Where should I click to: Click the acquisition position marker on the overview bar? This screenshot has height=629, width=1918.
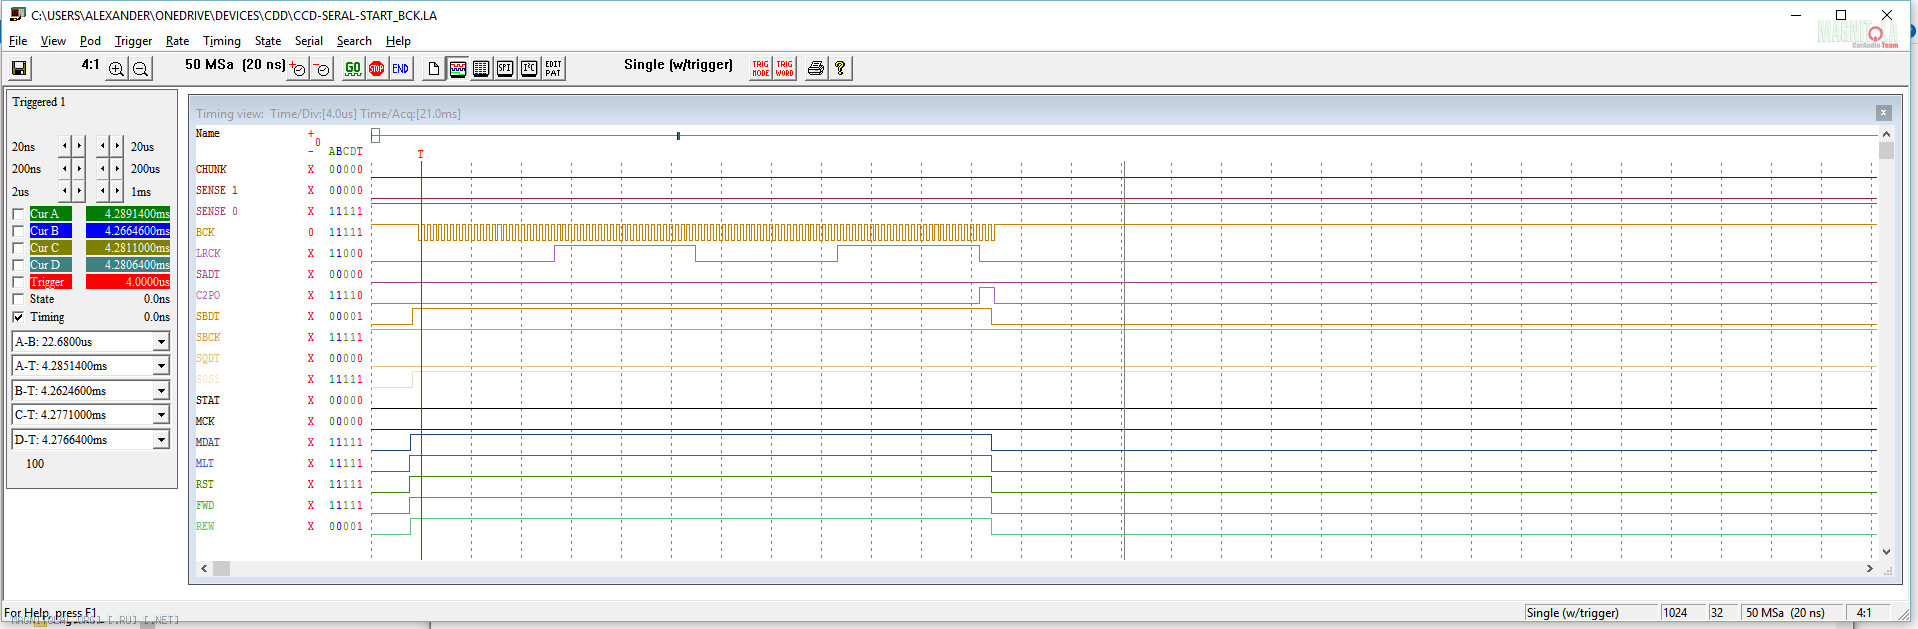(x=678, y=135)
